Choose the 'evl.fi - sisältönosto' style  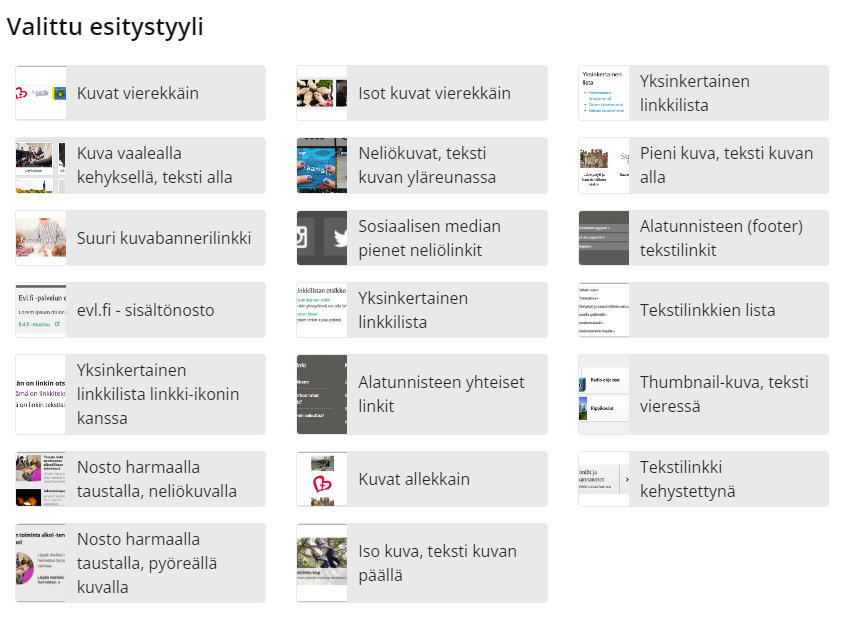coord(140,310)
